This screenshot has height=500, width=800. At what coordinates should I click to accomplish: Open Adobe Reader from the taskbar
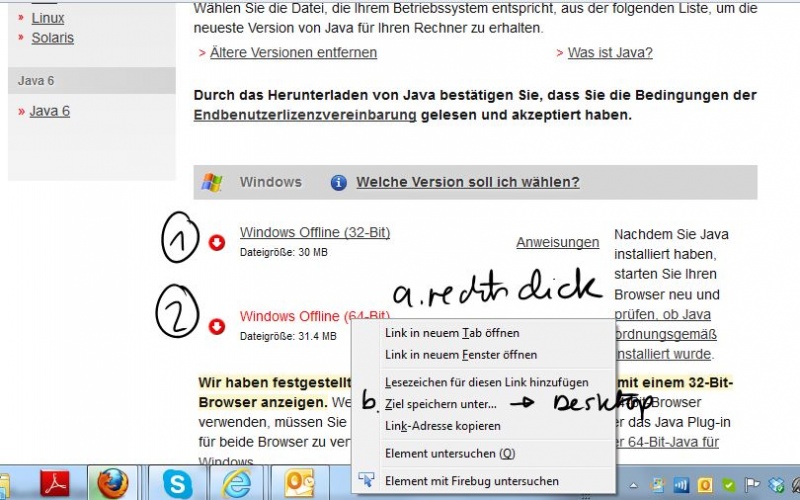point(55,482)
